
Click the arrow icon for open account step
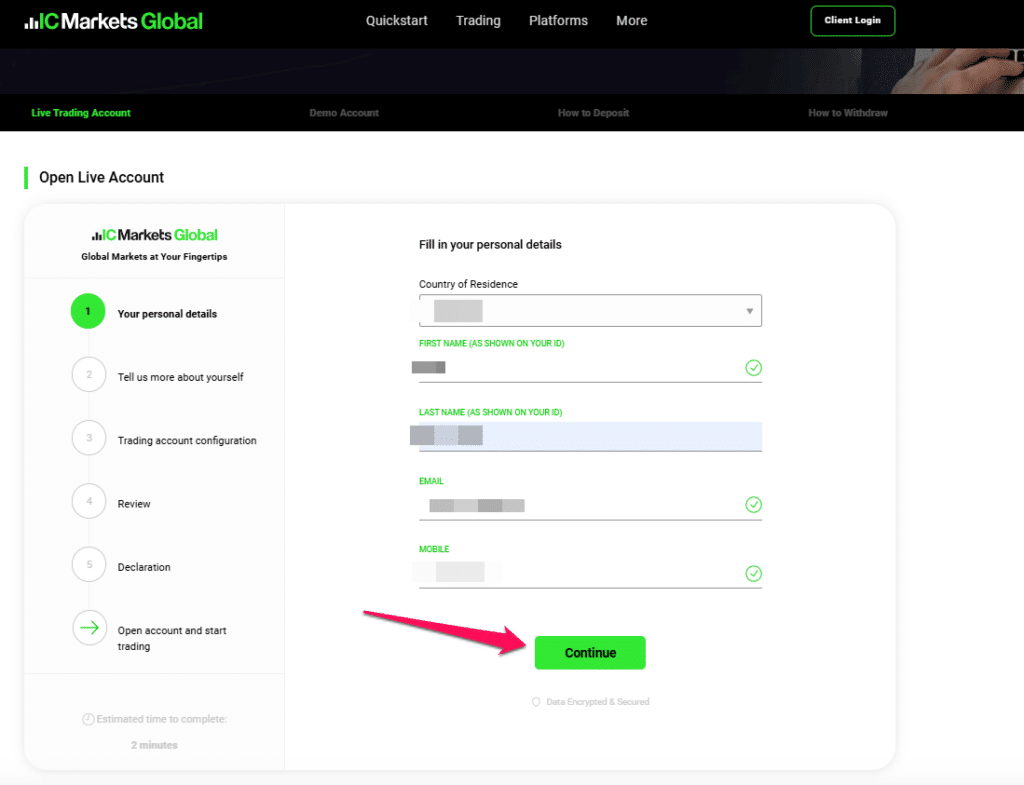point(89,628)
